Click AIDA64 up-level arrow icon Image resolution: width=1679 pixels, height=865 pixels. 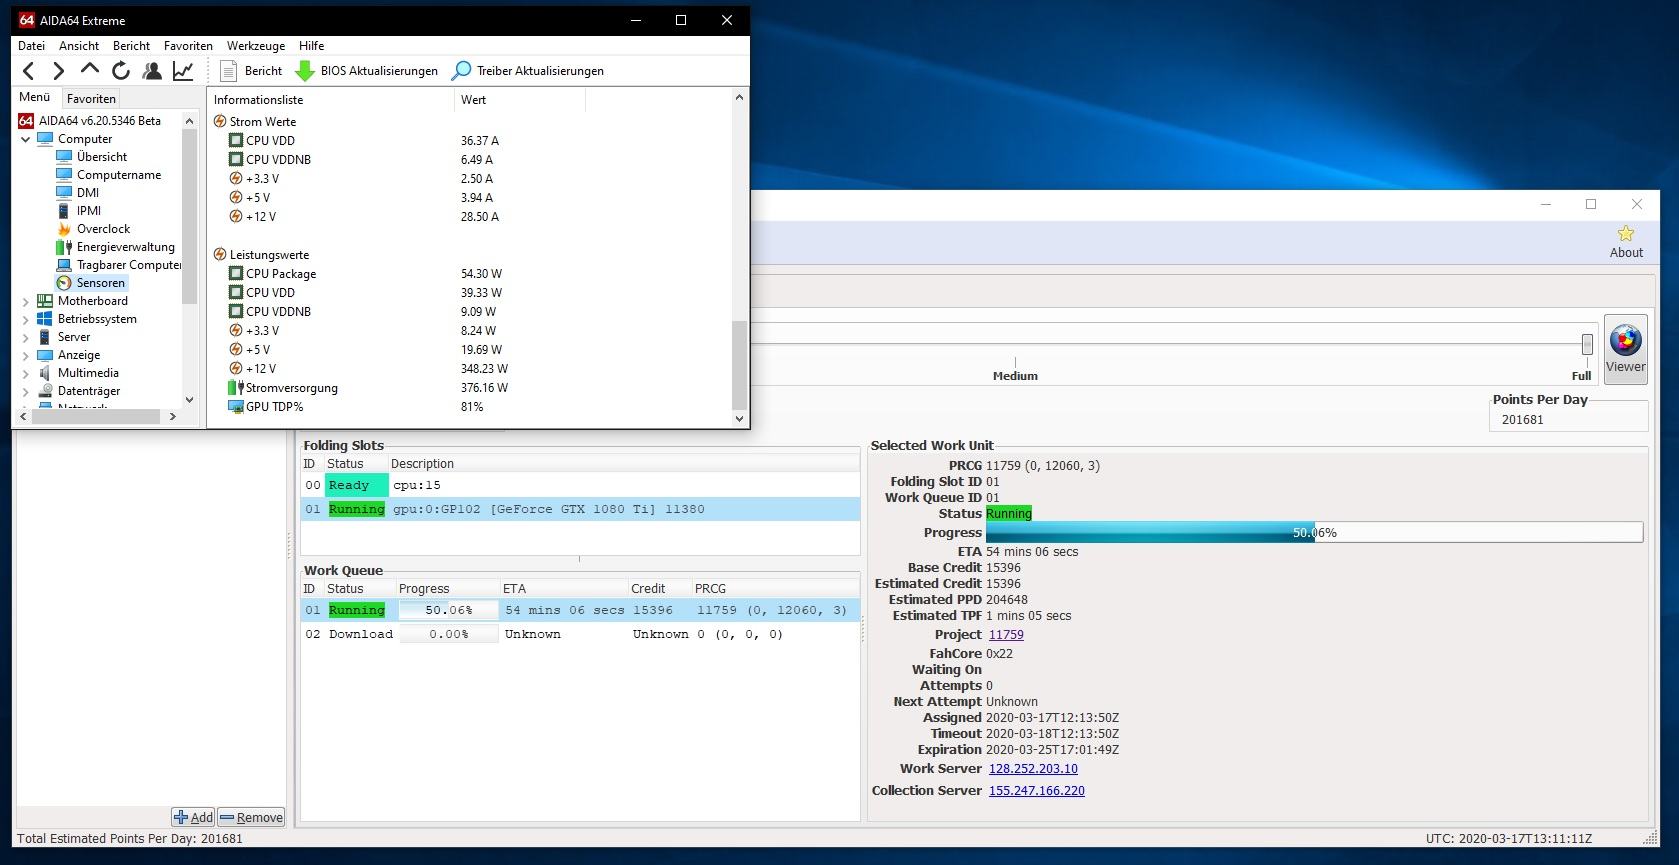tap(90, 70)
